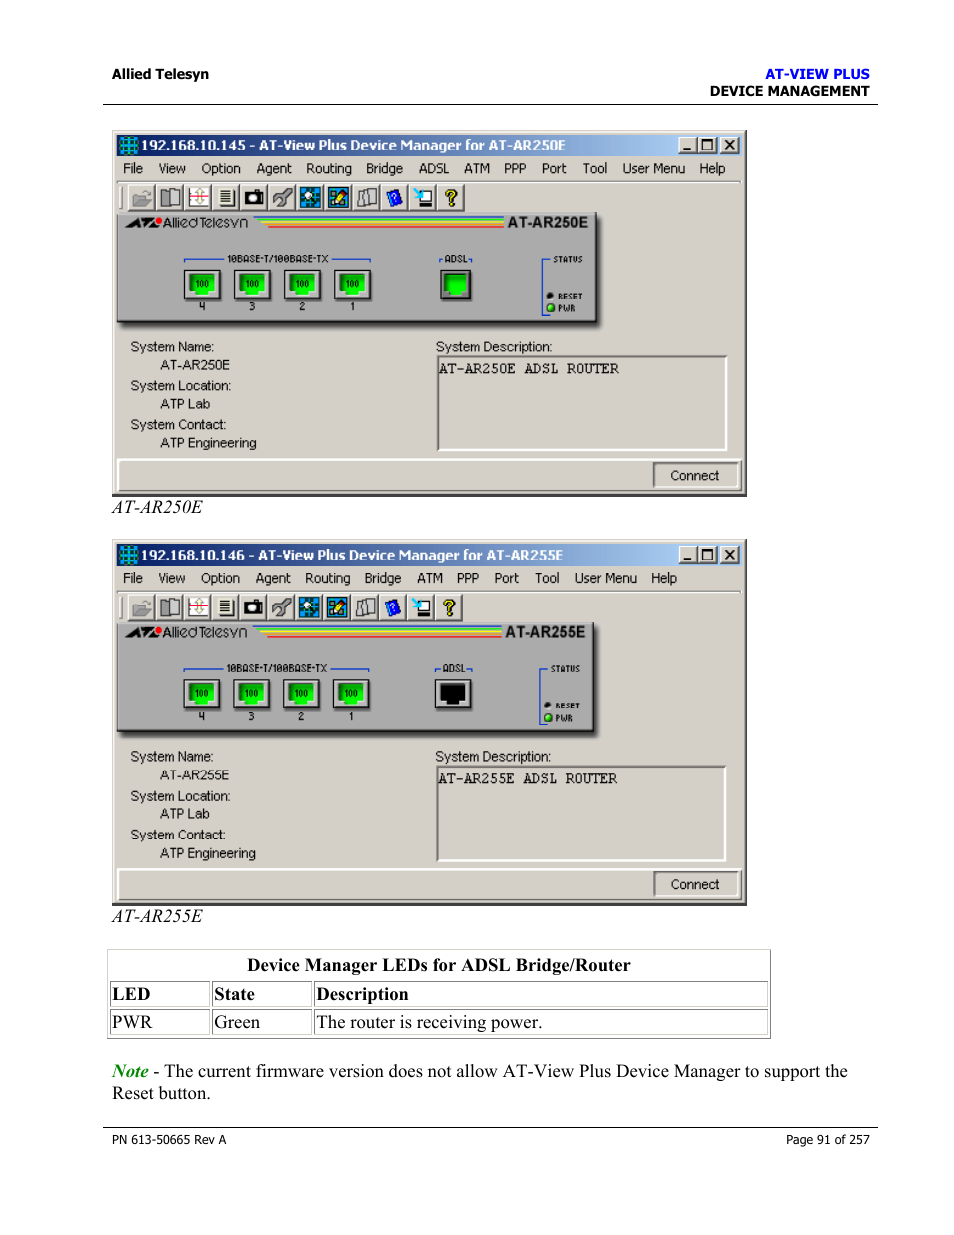Click the green Note label text
954x1235 pixels.
130,1071
